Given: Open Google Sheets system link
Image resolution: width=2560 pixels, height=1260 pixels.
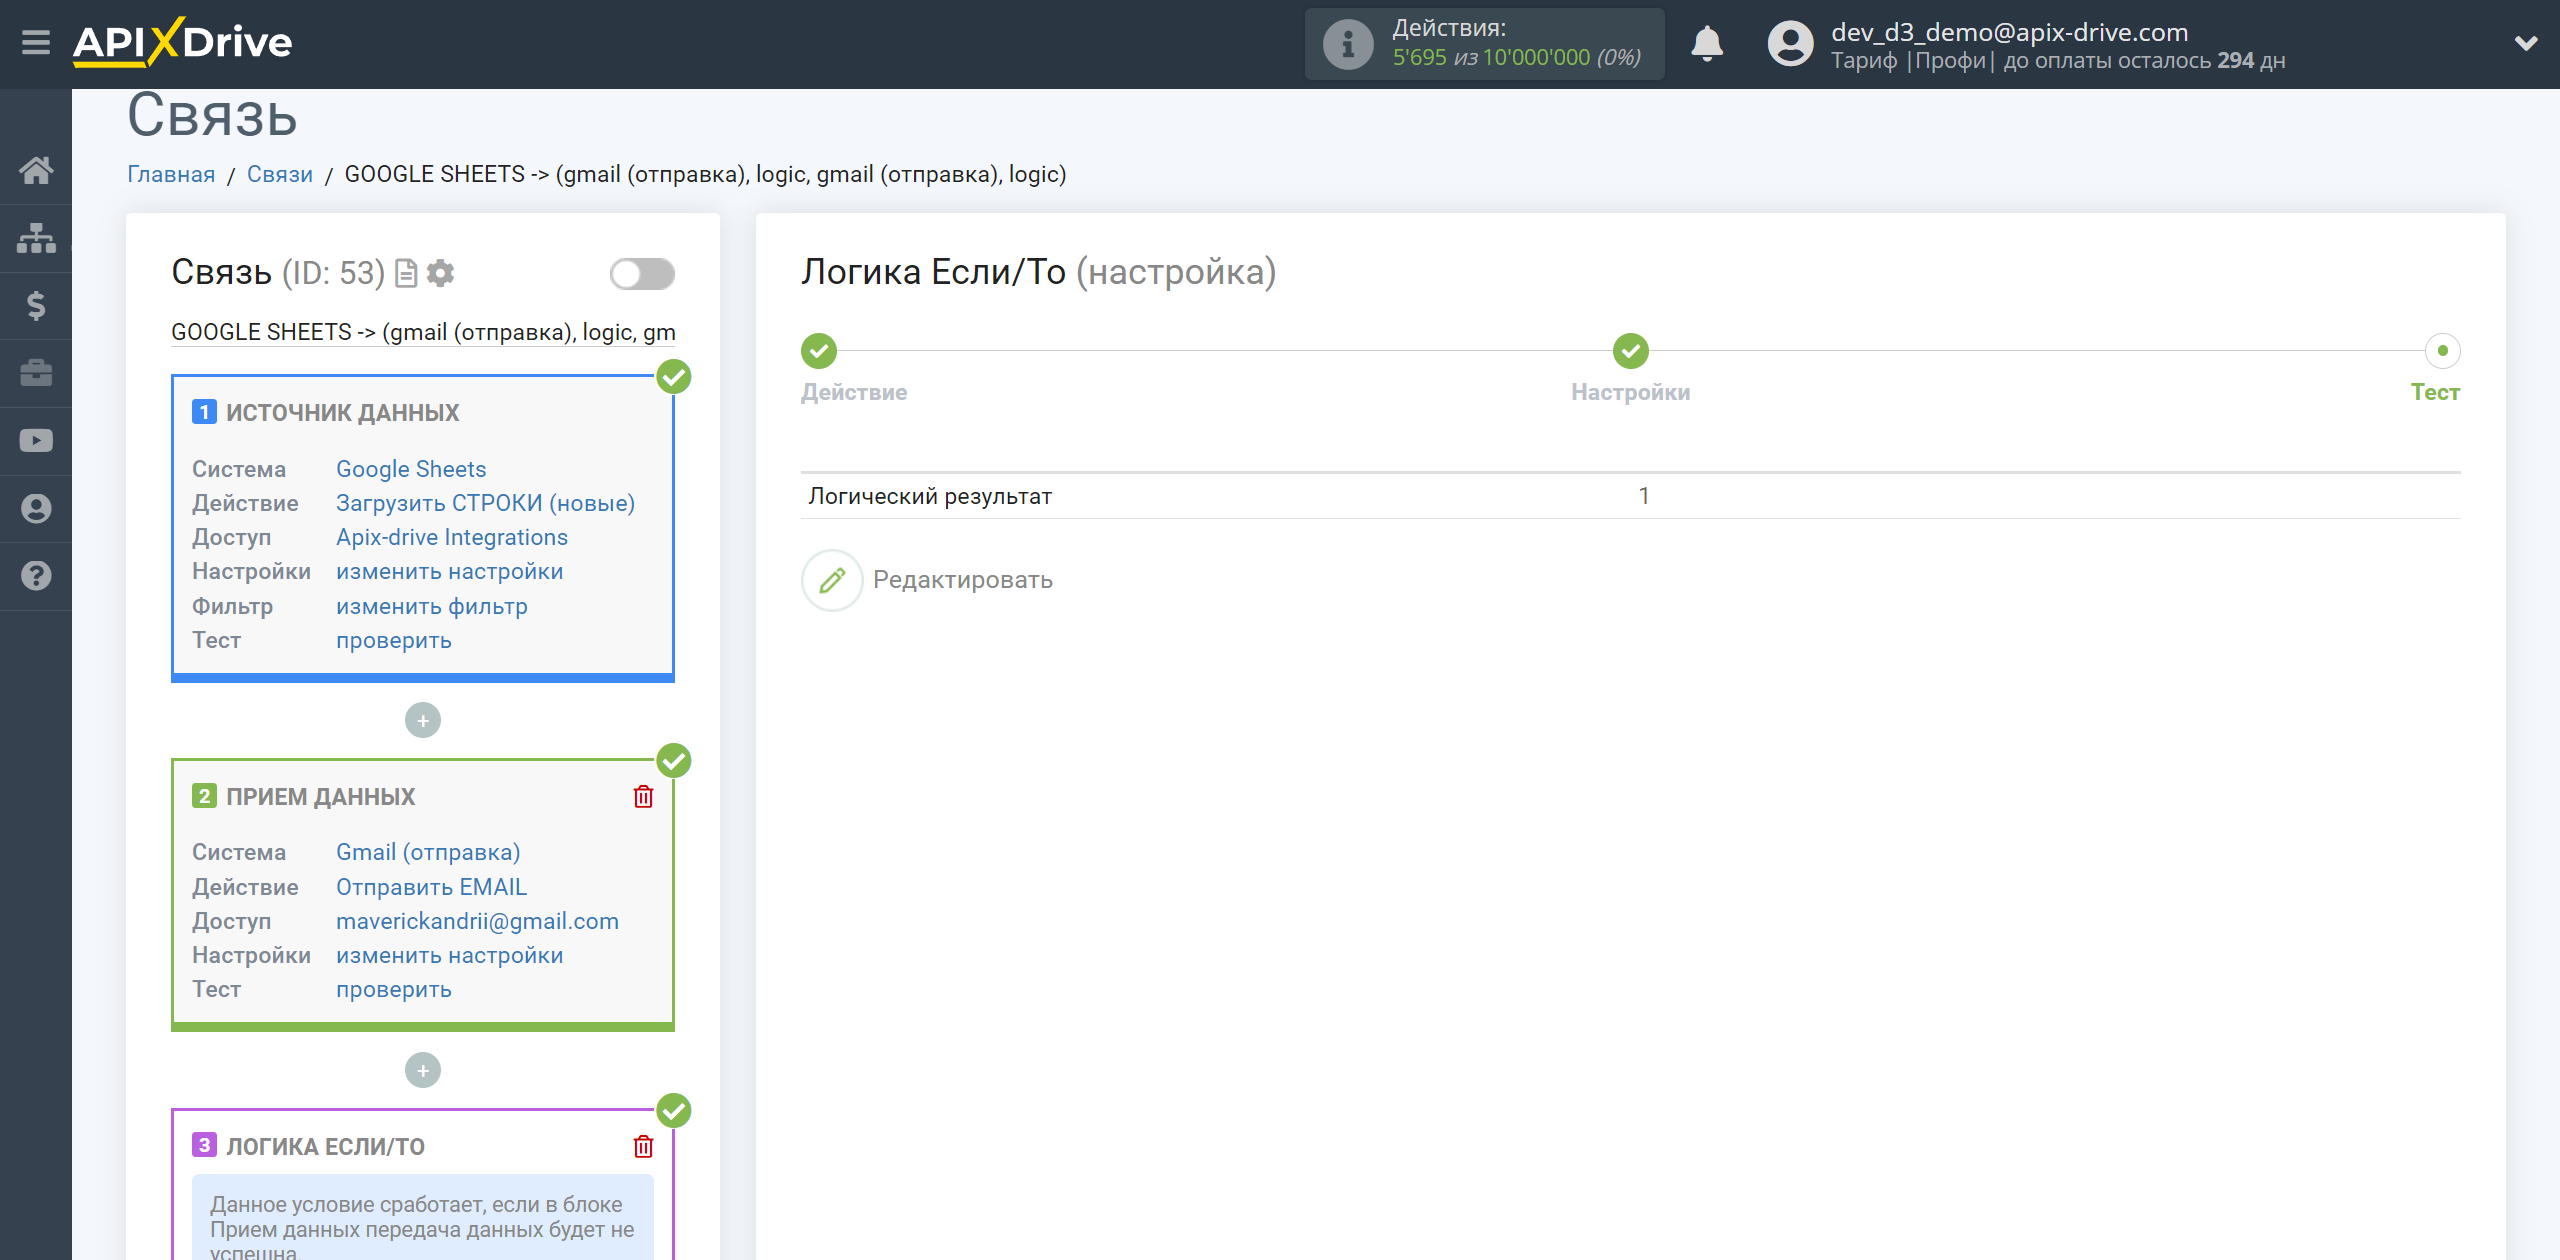Looking at the screenshot, I should pyautogui.click(x=411, y=469).
